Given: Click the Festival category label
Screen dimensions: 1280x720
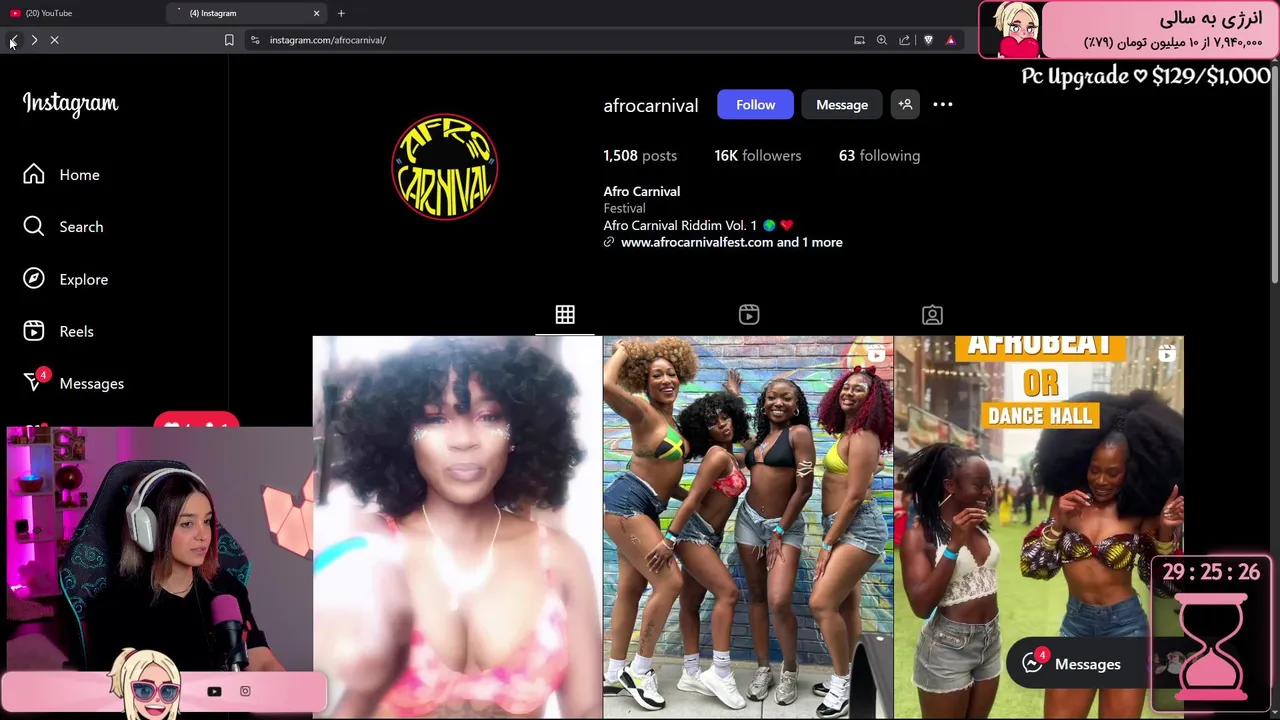Looking at the screenshot, I should pyautogui.click(x=624, y=208).
